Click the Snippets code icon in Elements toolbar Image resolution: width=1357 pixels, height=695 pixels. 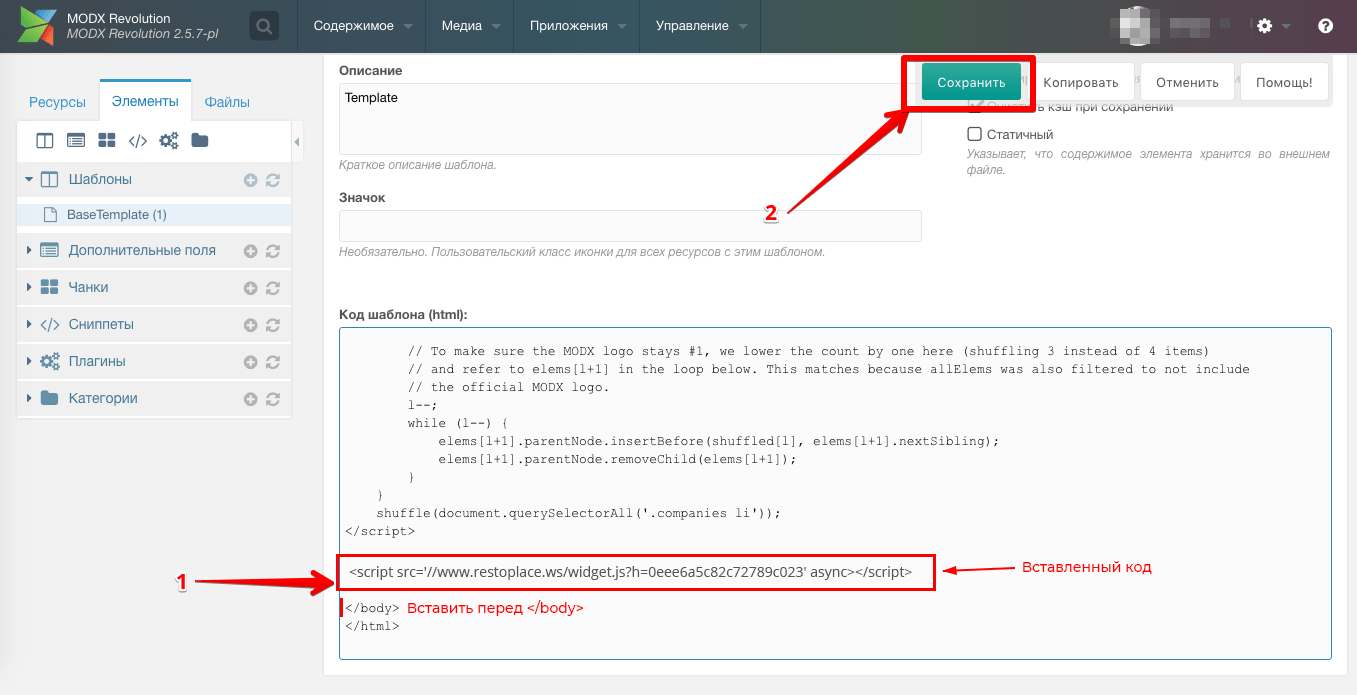coord(139,140)
